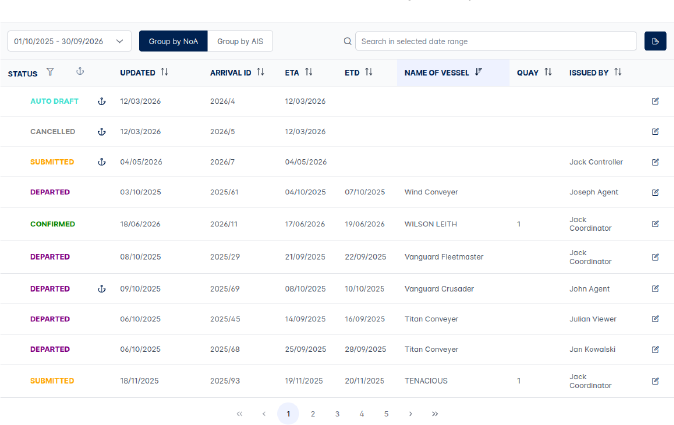
Task: Go to page 4
Action: click(362, 414)
